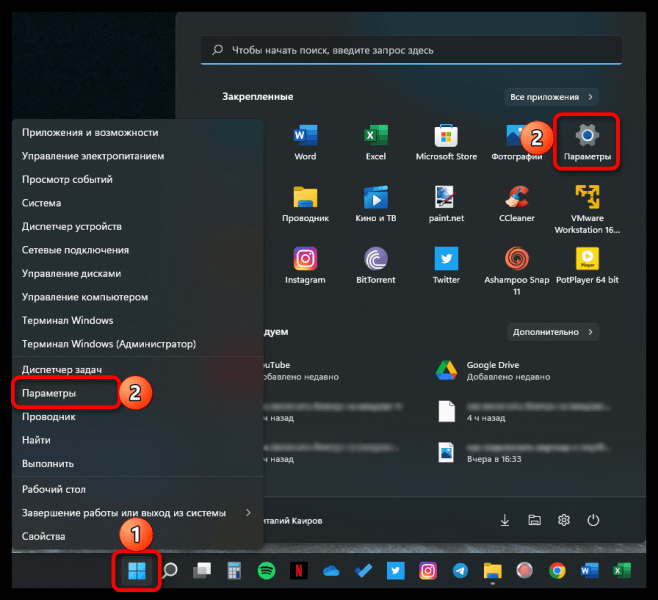Launch PotPlayer 64 bit

point(587,266)
